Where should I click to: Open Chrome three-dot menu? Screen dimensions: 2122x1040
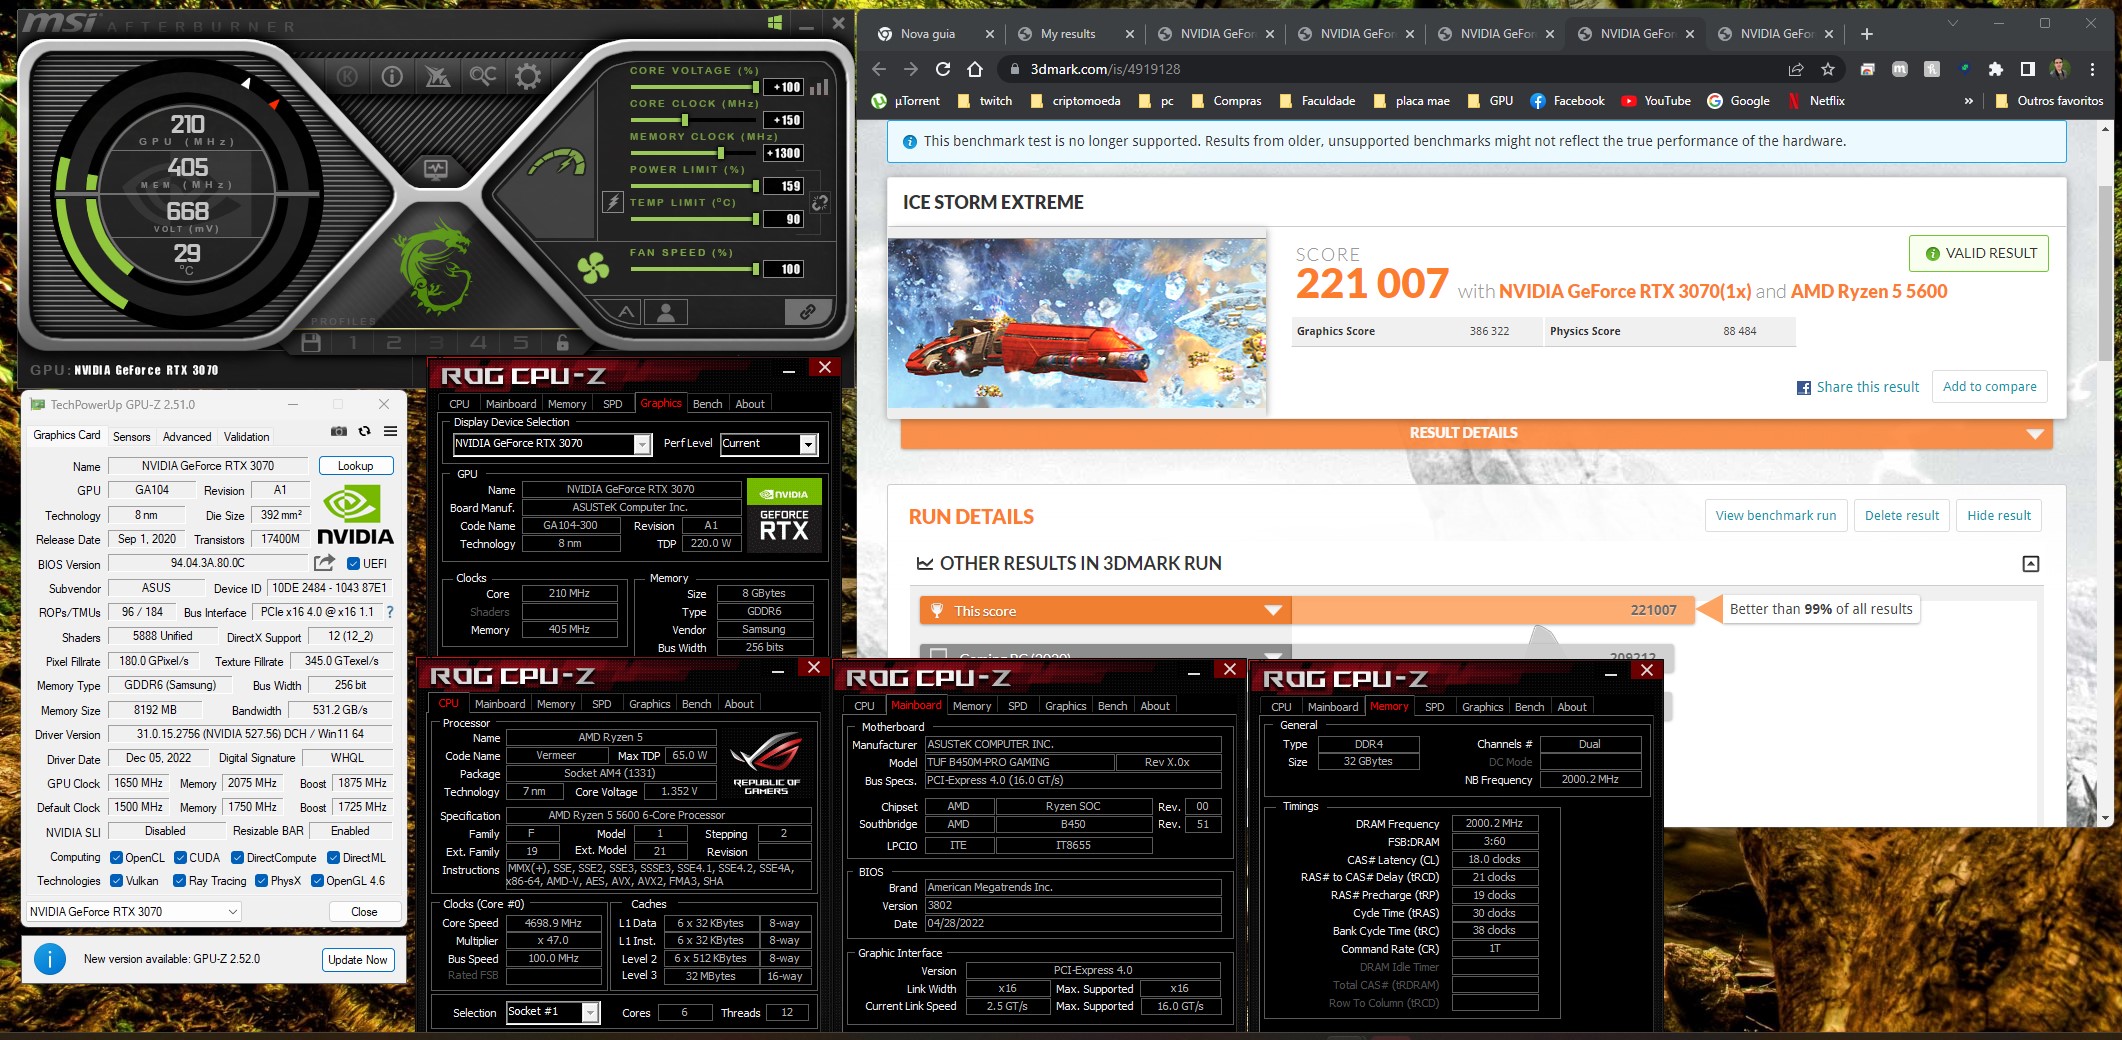pos(2092,69)
